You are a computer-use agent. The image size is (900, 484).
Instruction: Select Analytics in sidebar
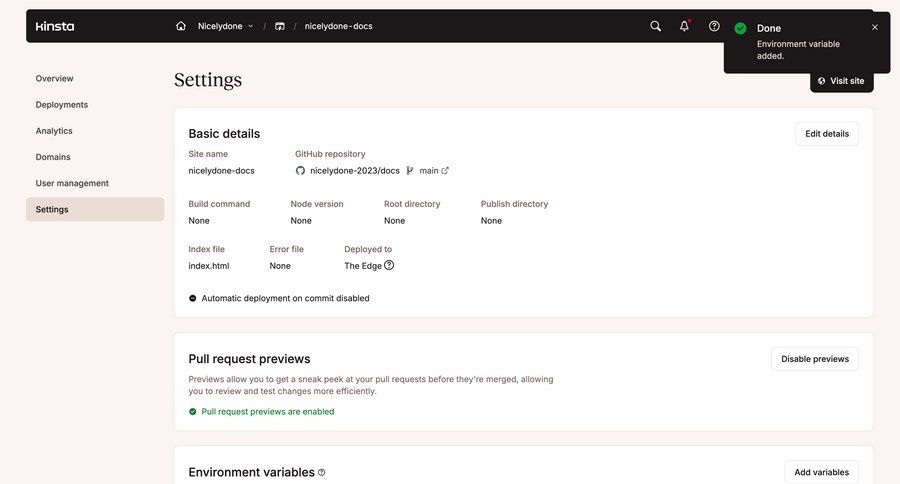(54, 131)
